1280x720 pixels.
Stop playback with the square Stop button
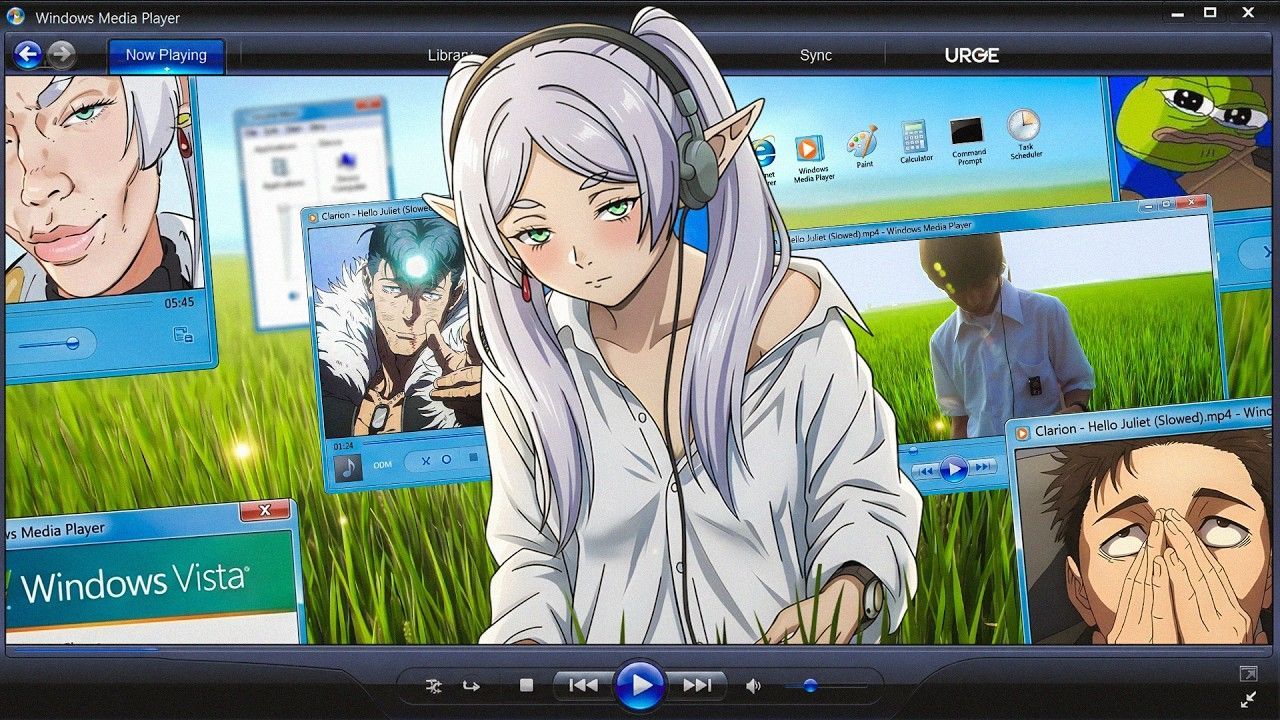pyautogui.click(x=526, y=686)
